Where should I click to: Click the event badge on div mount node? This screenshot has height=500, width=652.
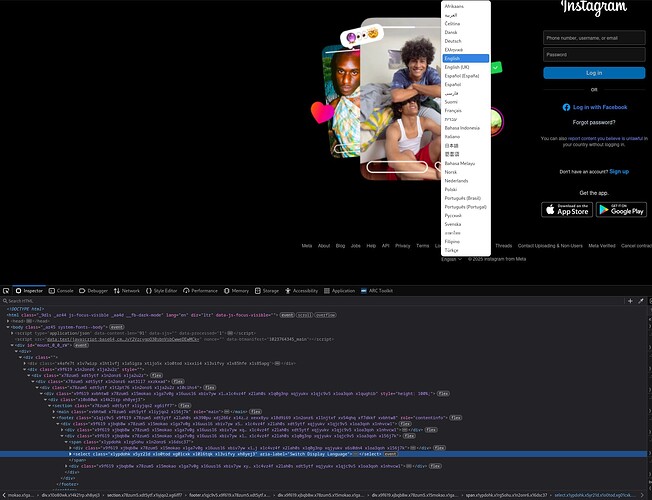coord(81,345)
